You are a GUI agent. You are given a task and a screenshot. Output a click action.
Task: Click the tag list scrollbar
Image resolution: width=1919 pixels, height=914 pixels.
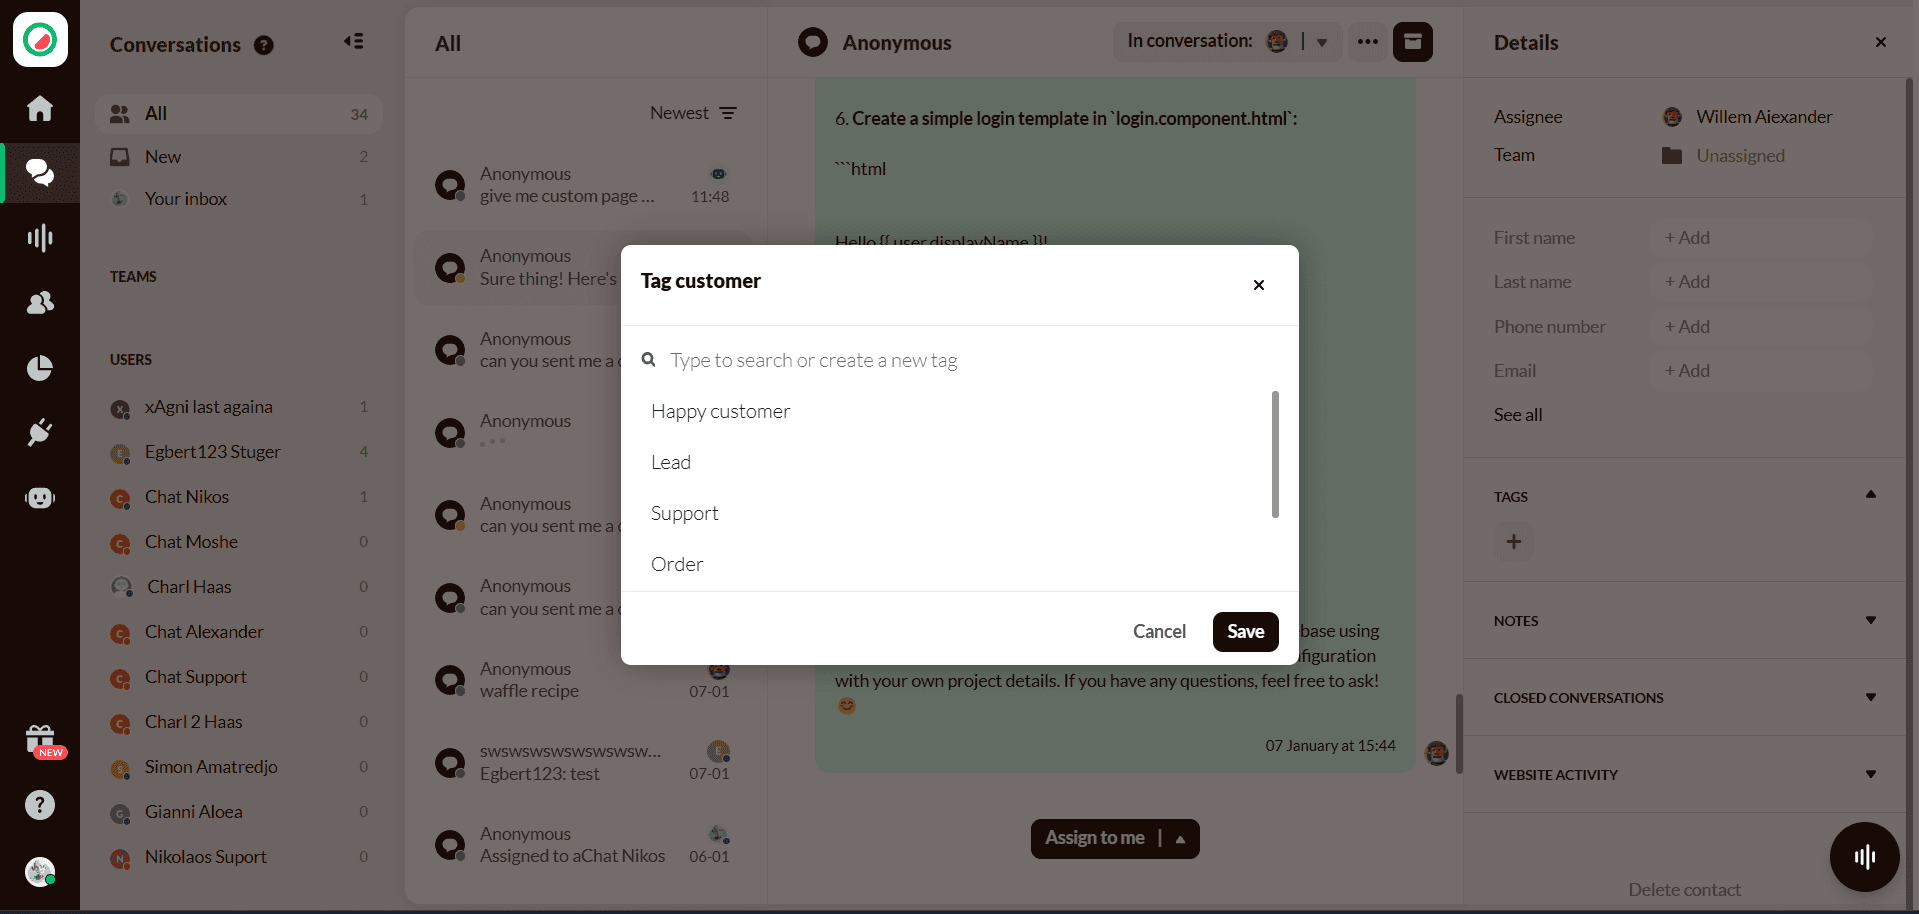[x=1275, y=455]
